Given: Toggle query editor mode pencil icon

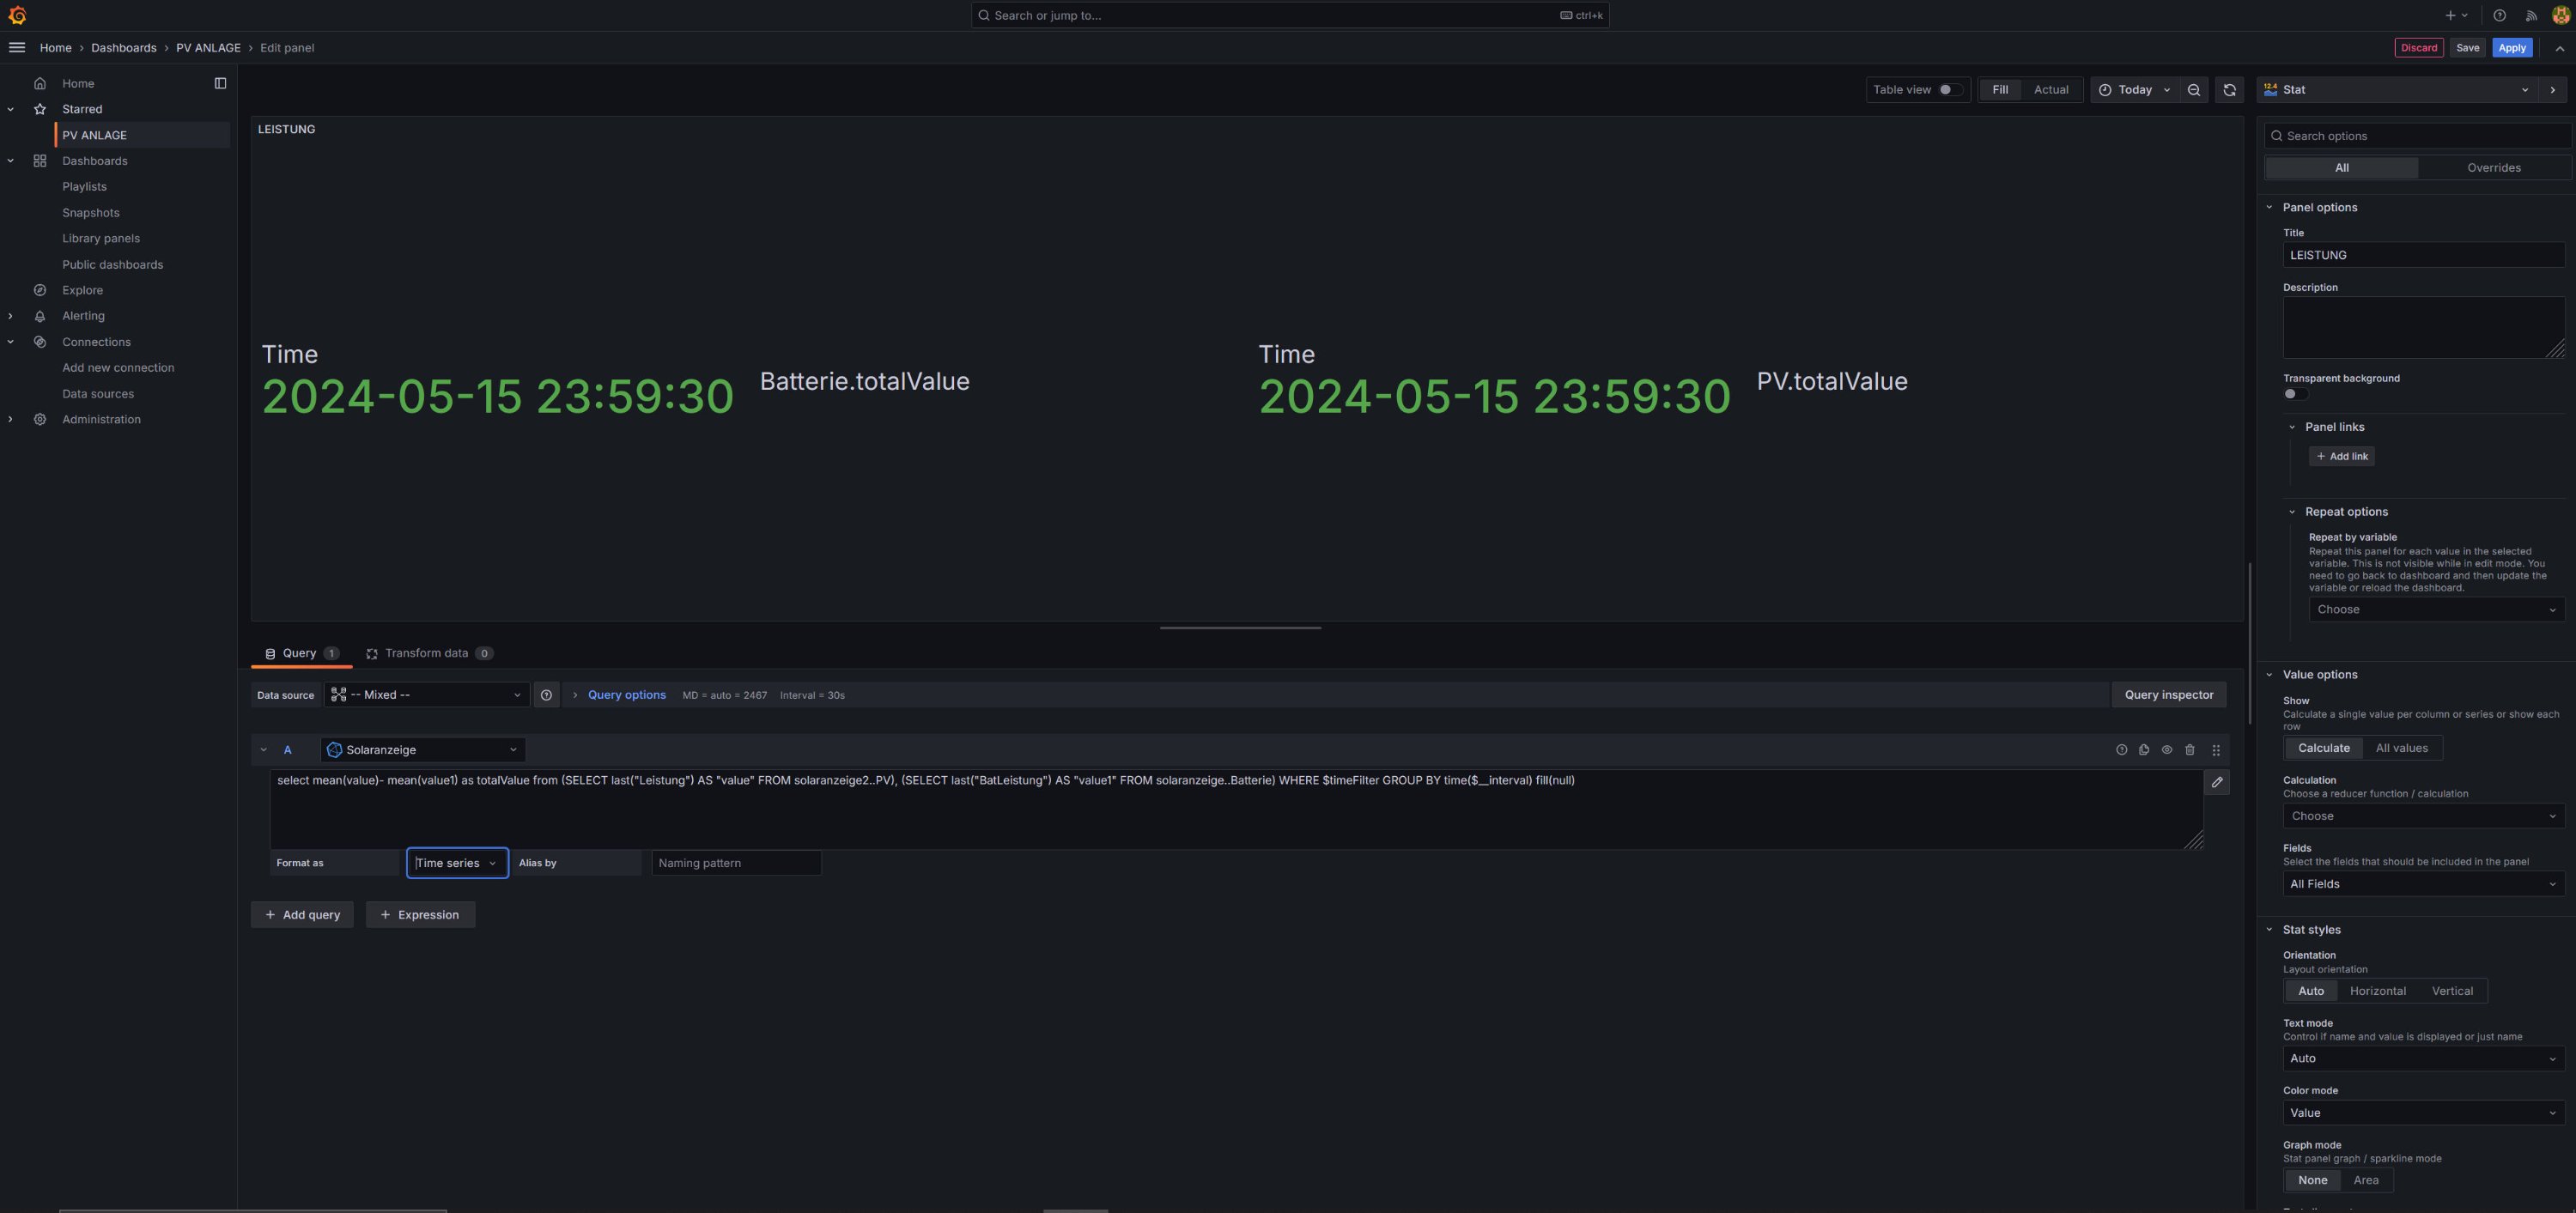Looking at the screenshot, I should tap(2217, 782).
